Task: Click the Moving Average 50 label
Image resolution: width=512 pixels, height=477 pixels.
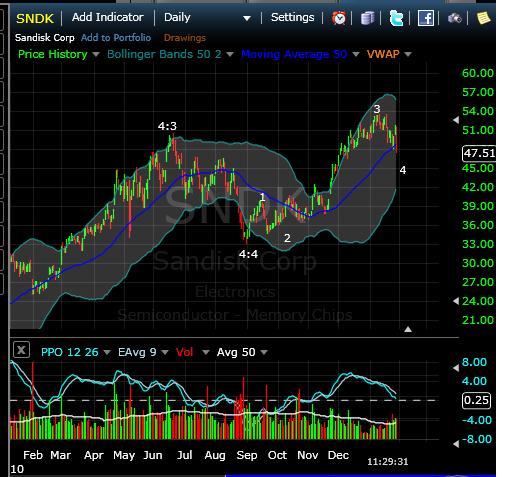Action: (x=294, y=54)
